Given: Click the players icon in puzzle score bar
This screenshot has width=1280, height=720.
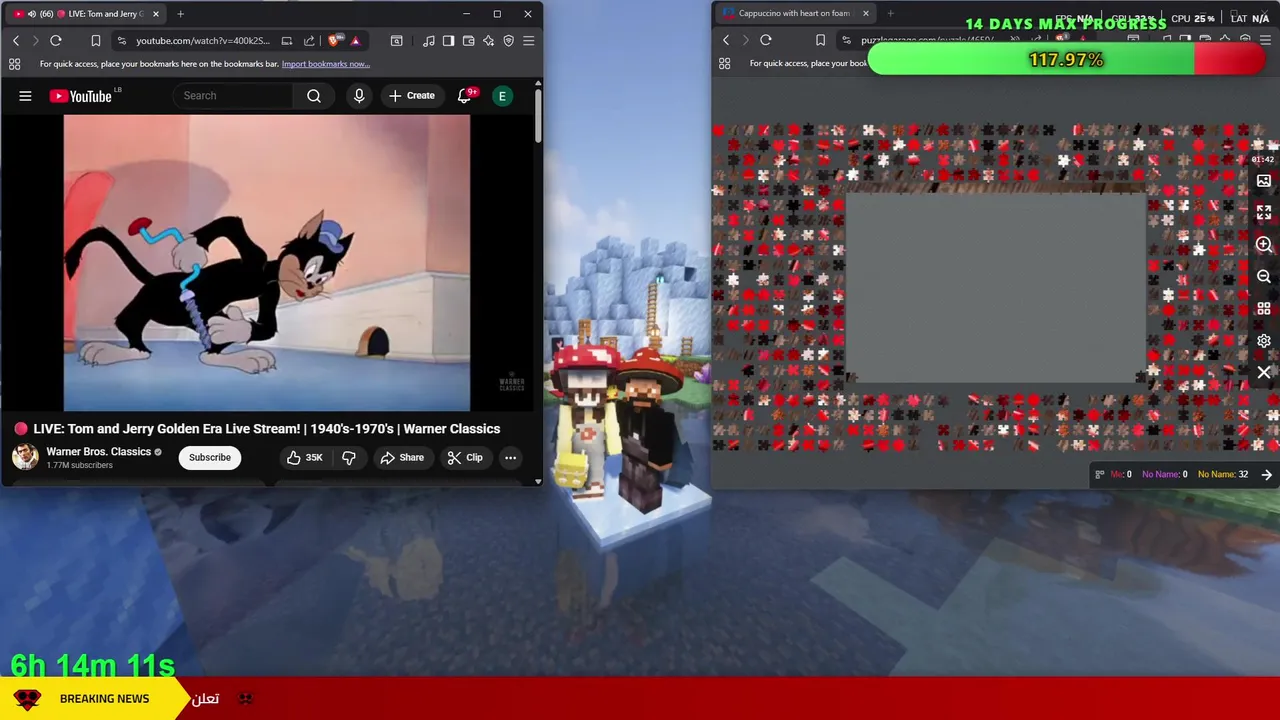Looking at the screenshot, I should click(1100, 475).
